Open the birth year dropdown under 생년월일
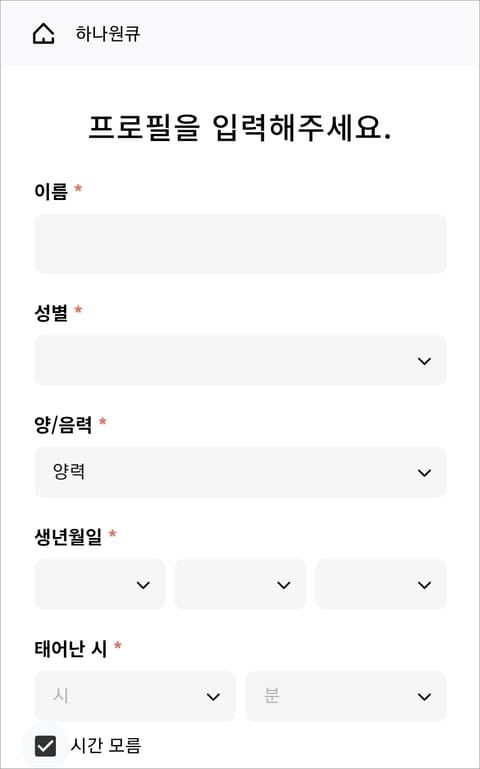 pos(100,584)
